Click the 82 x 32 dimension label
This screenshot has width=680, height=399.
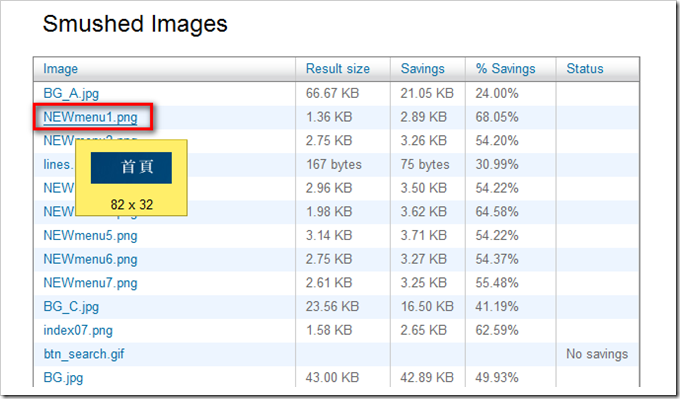(x=132, y=205)
